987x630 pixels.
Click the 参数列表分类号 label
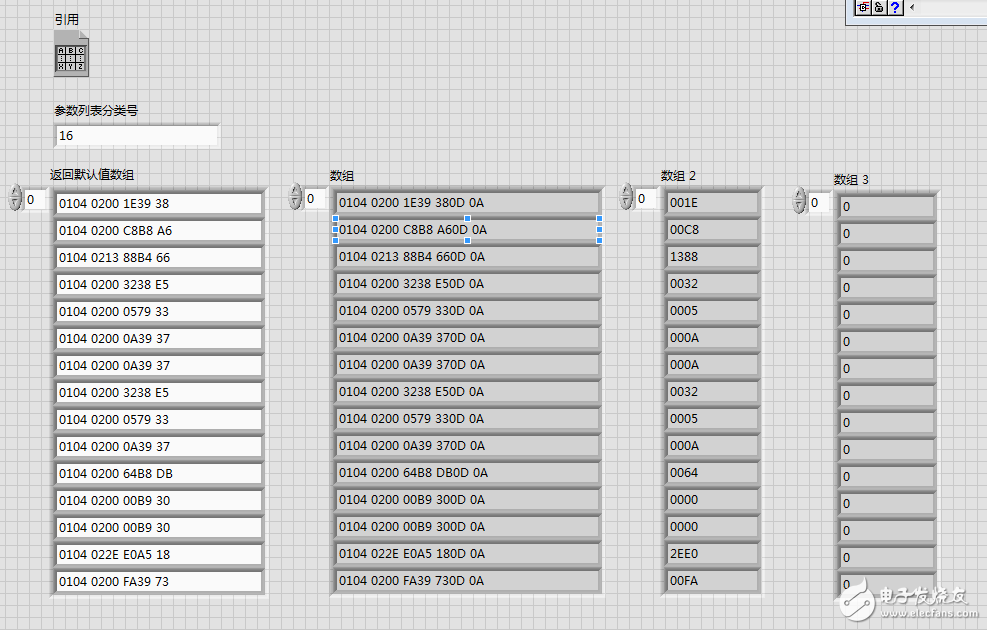(96, 110)
